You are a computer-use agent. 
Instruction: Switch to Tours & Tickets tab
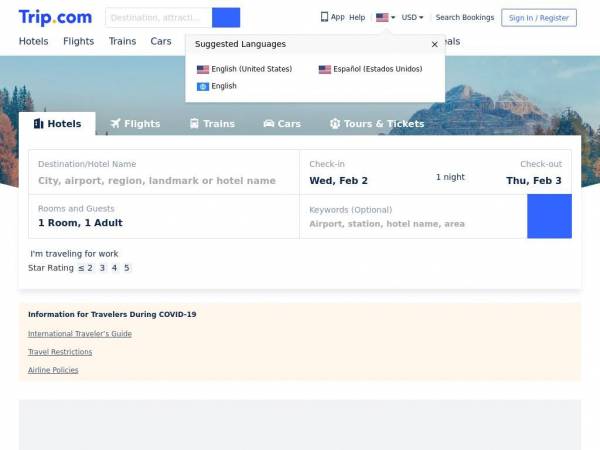click(x=377, y=124)
